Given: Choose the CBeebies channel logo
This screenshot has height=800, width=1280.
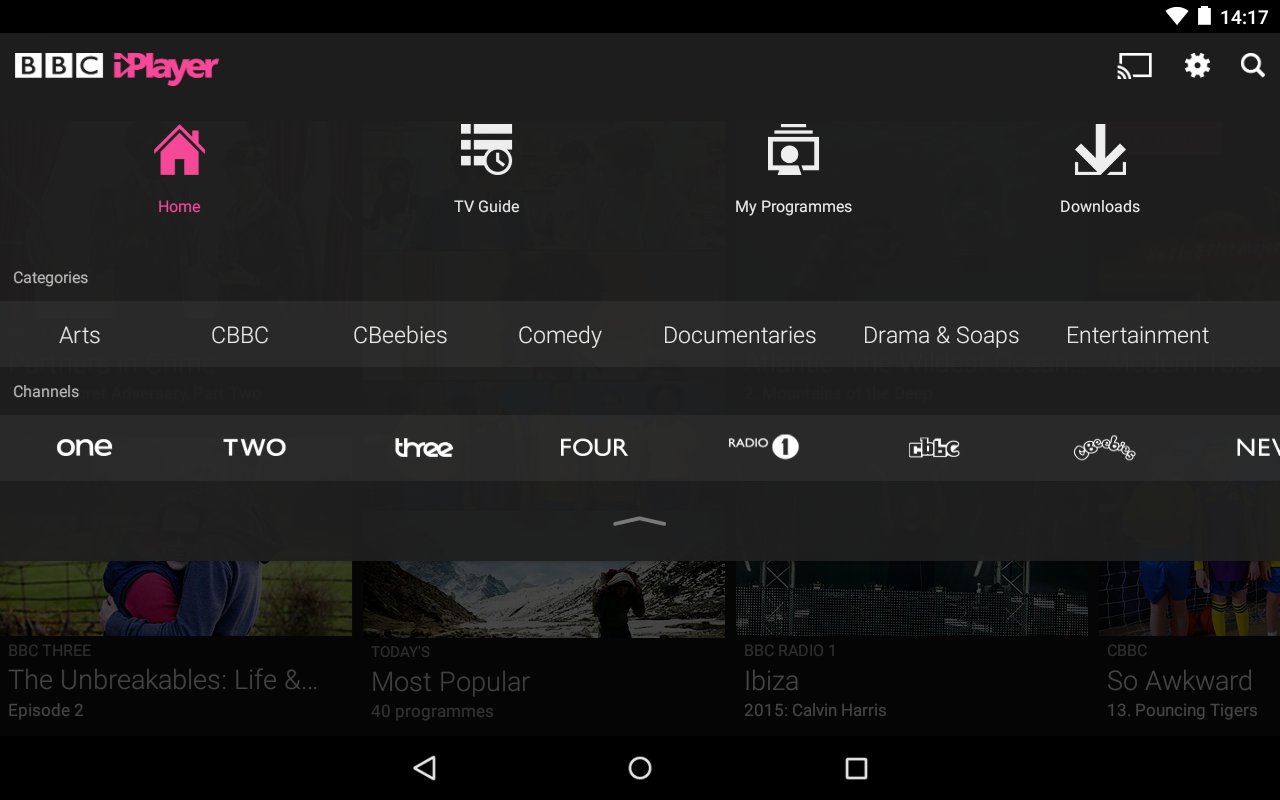Looking at the screenshot, I should click(1104, 448).
